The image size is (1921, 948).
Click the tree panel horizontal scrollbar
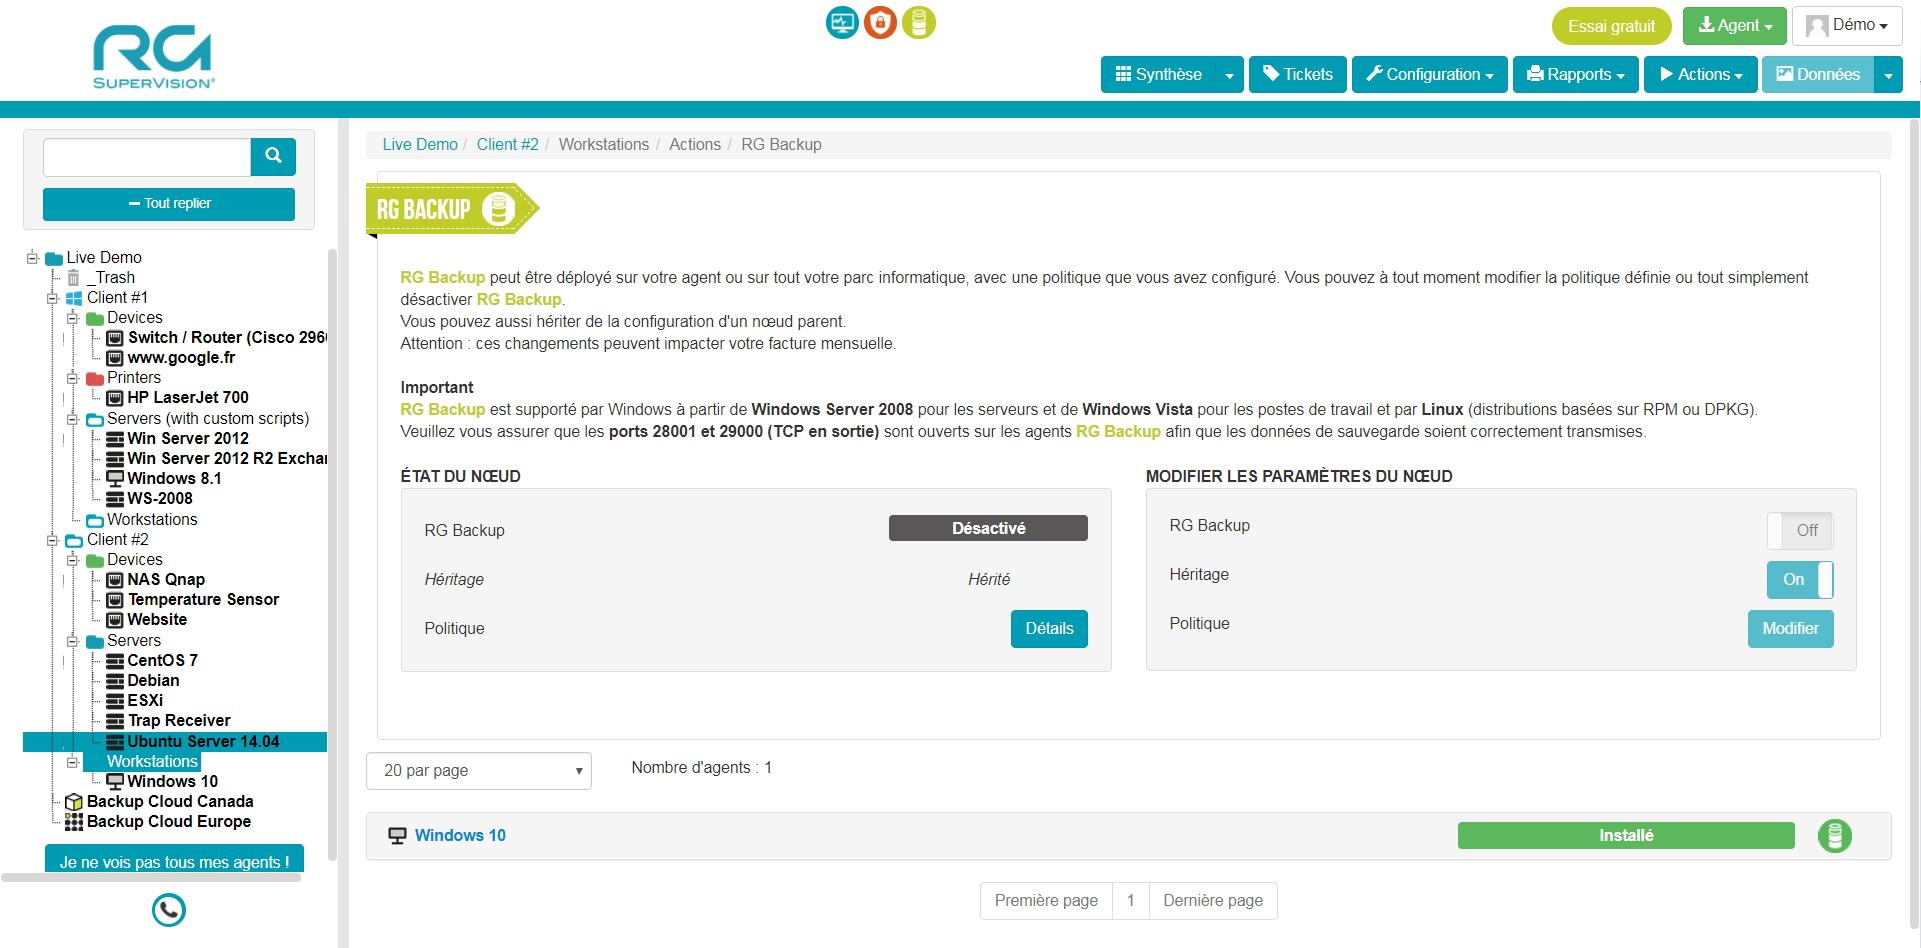[151, 878]
